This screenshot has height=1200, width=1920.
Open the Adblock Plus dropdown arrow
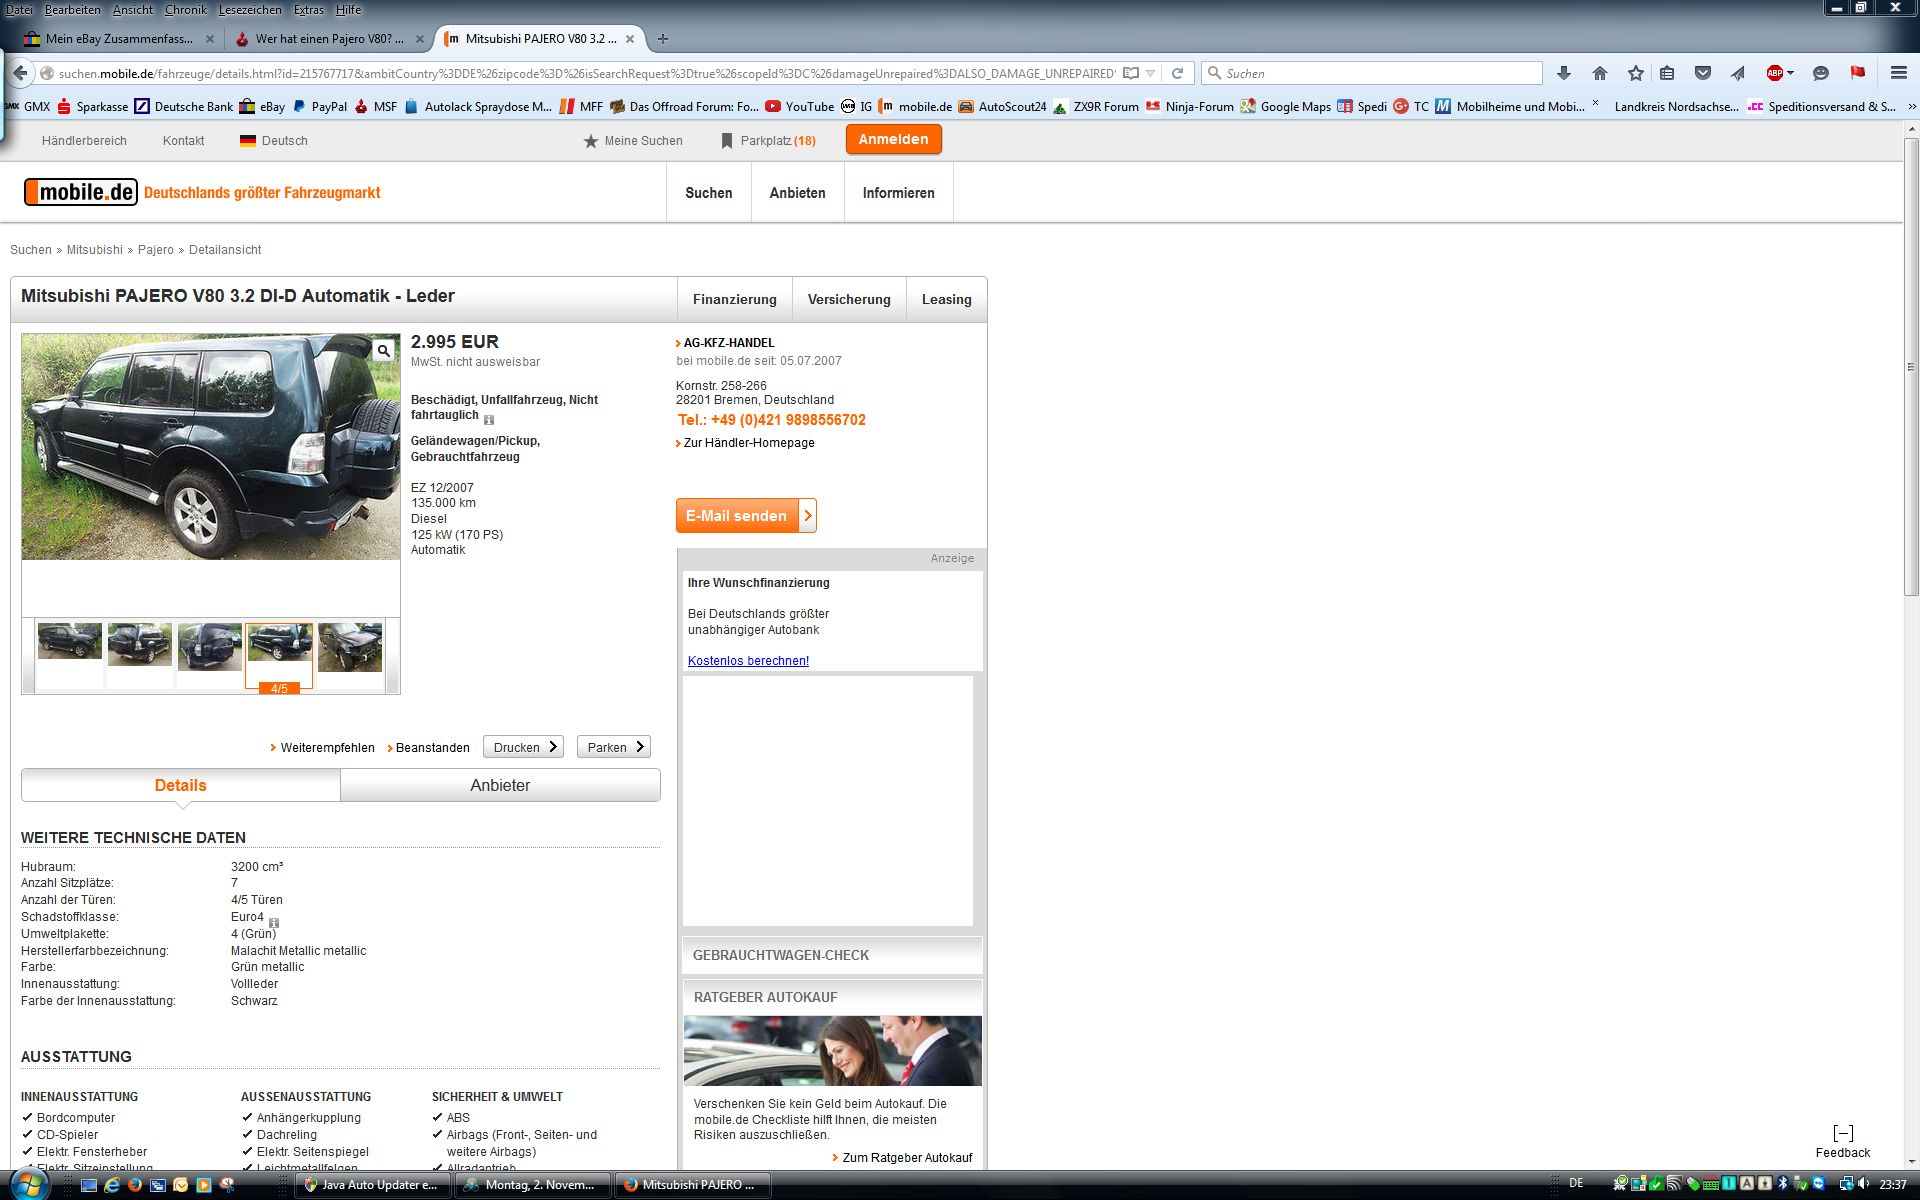1790,73
